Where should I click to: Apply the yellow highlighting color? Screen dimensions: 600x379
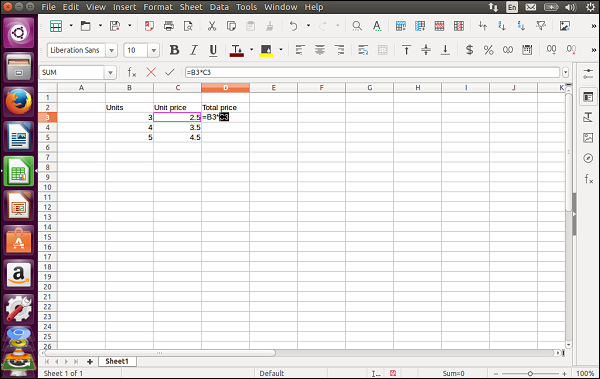(266, 50)
